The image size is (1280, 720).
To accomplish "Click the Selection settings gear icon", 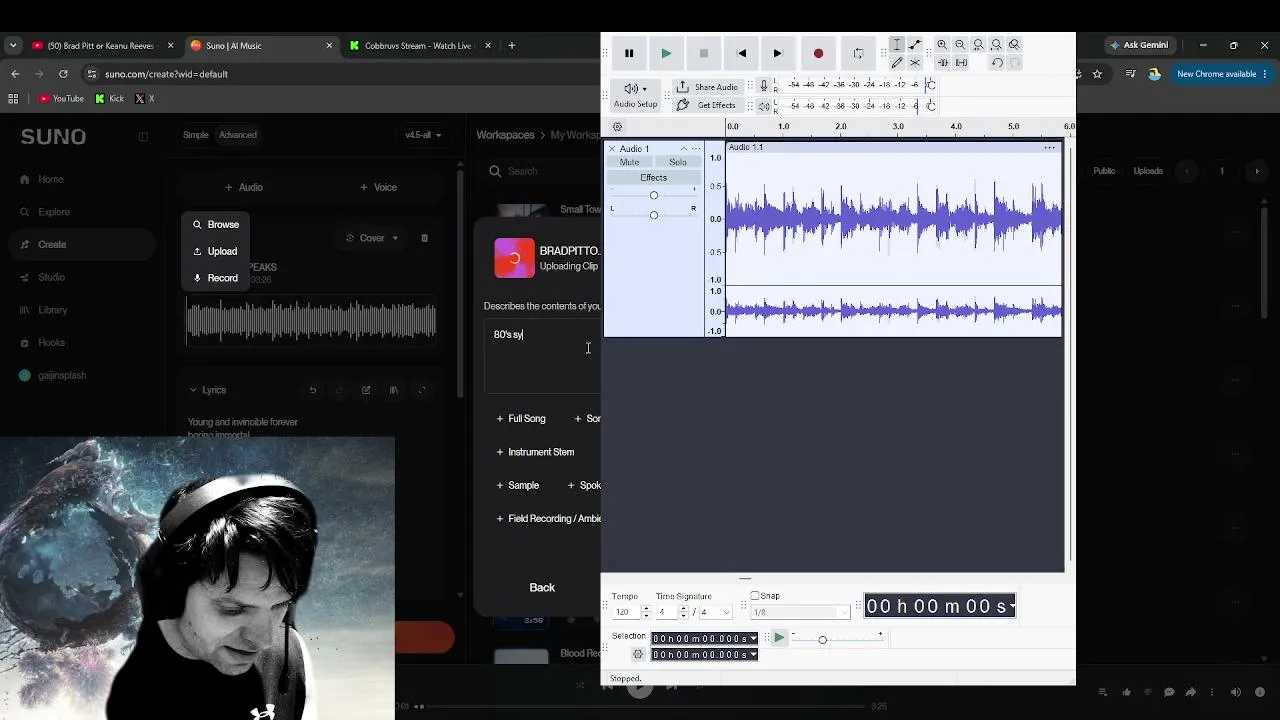I will (638, 654).
